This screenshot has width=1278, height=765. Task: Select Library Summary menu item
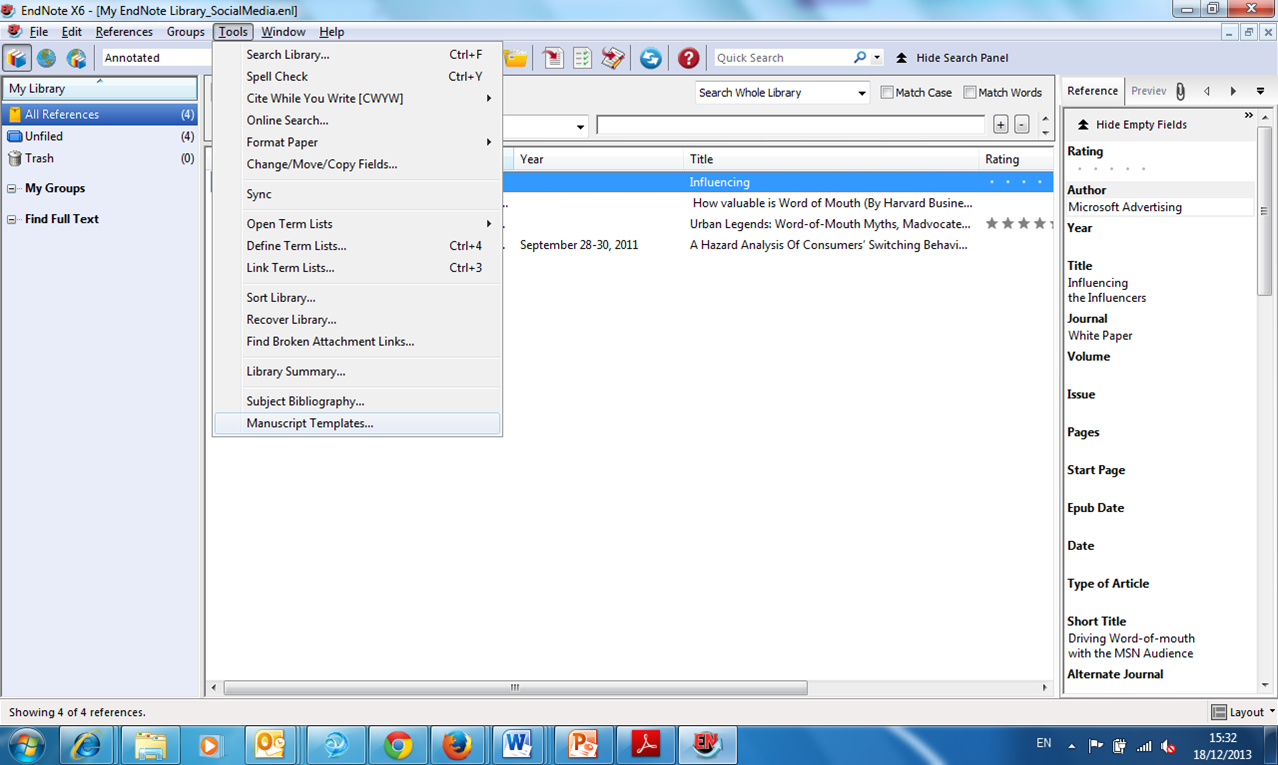coord(357,371)
